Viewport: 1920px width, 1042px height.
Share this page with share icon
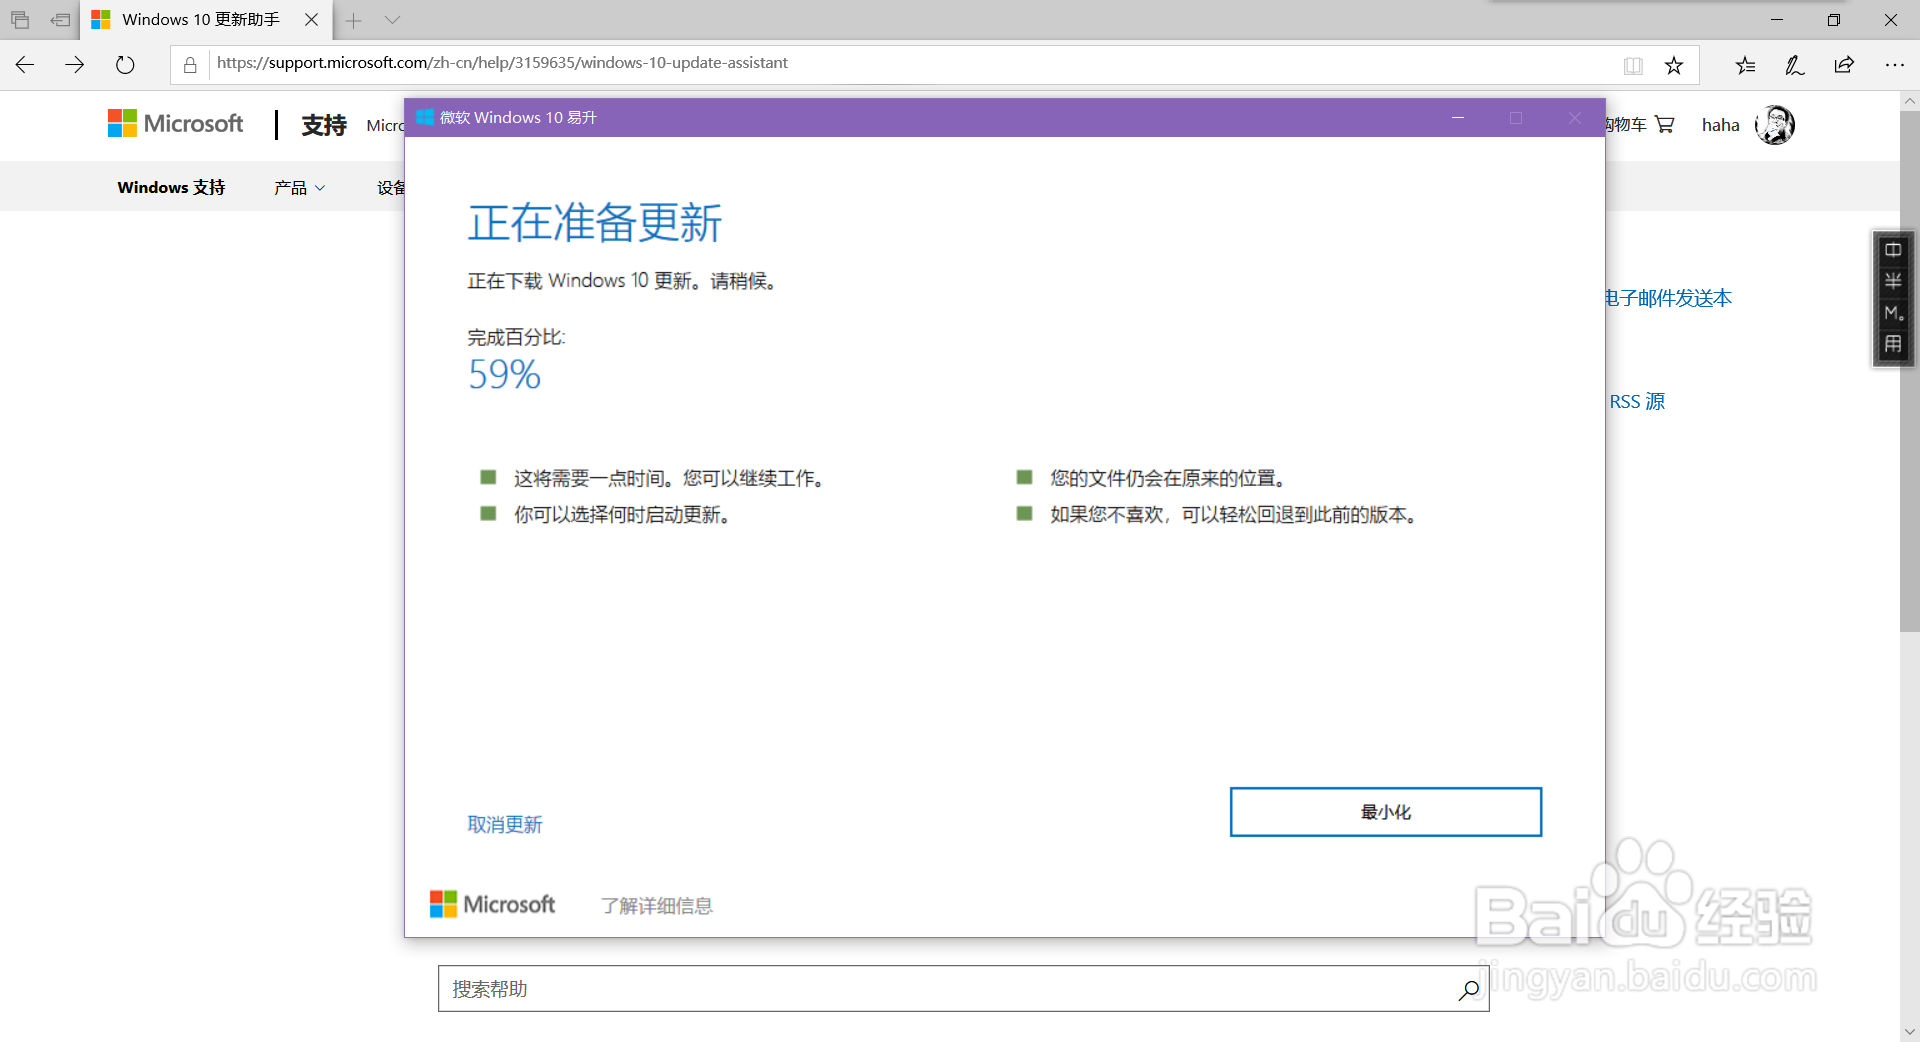[x=1845, y=65]
